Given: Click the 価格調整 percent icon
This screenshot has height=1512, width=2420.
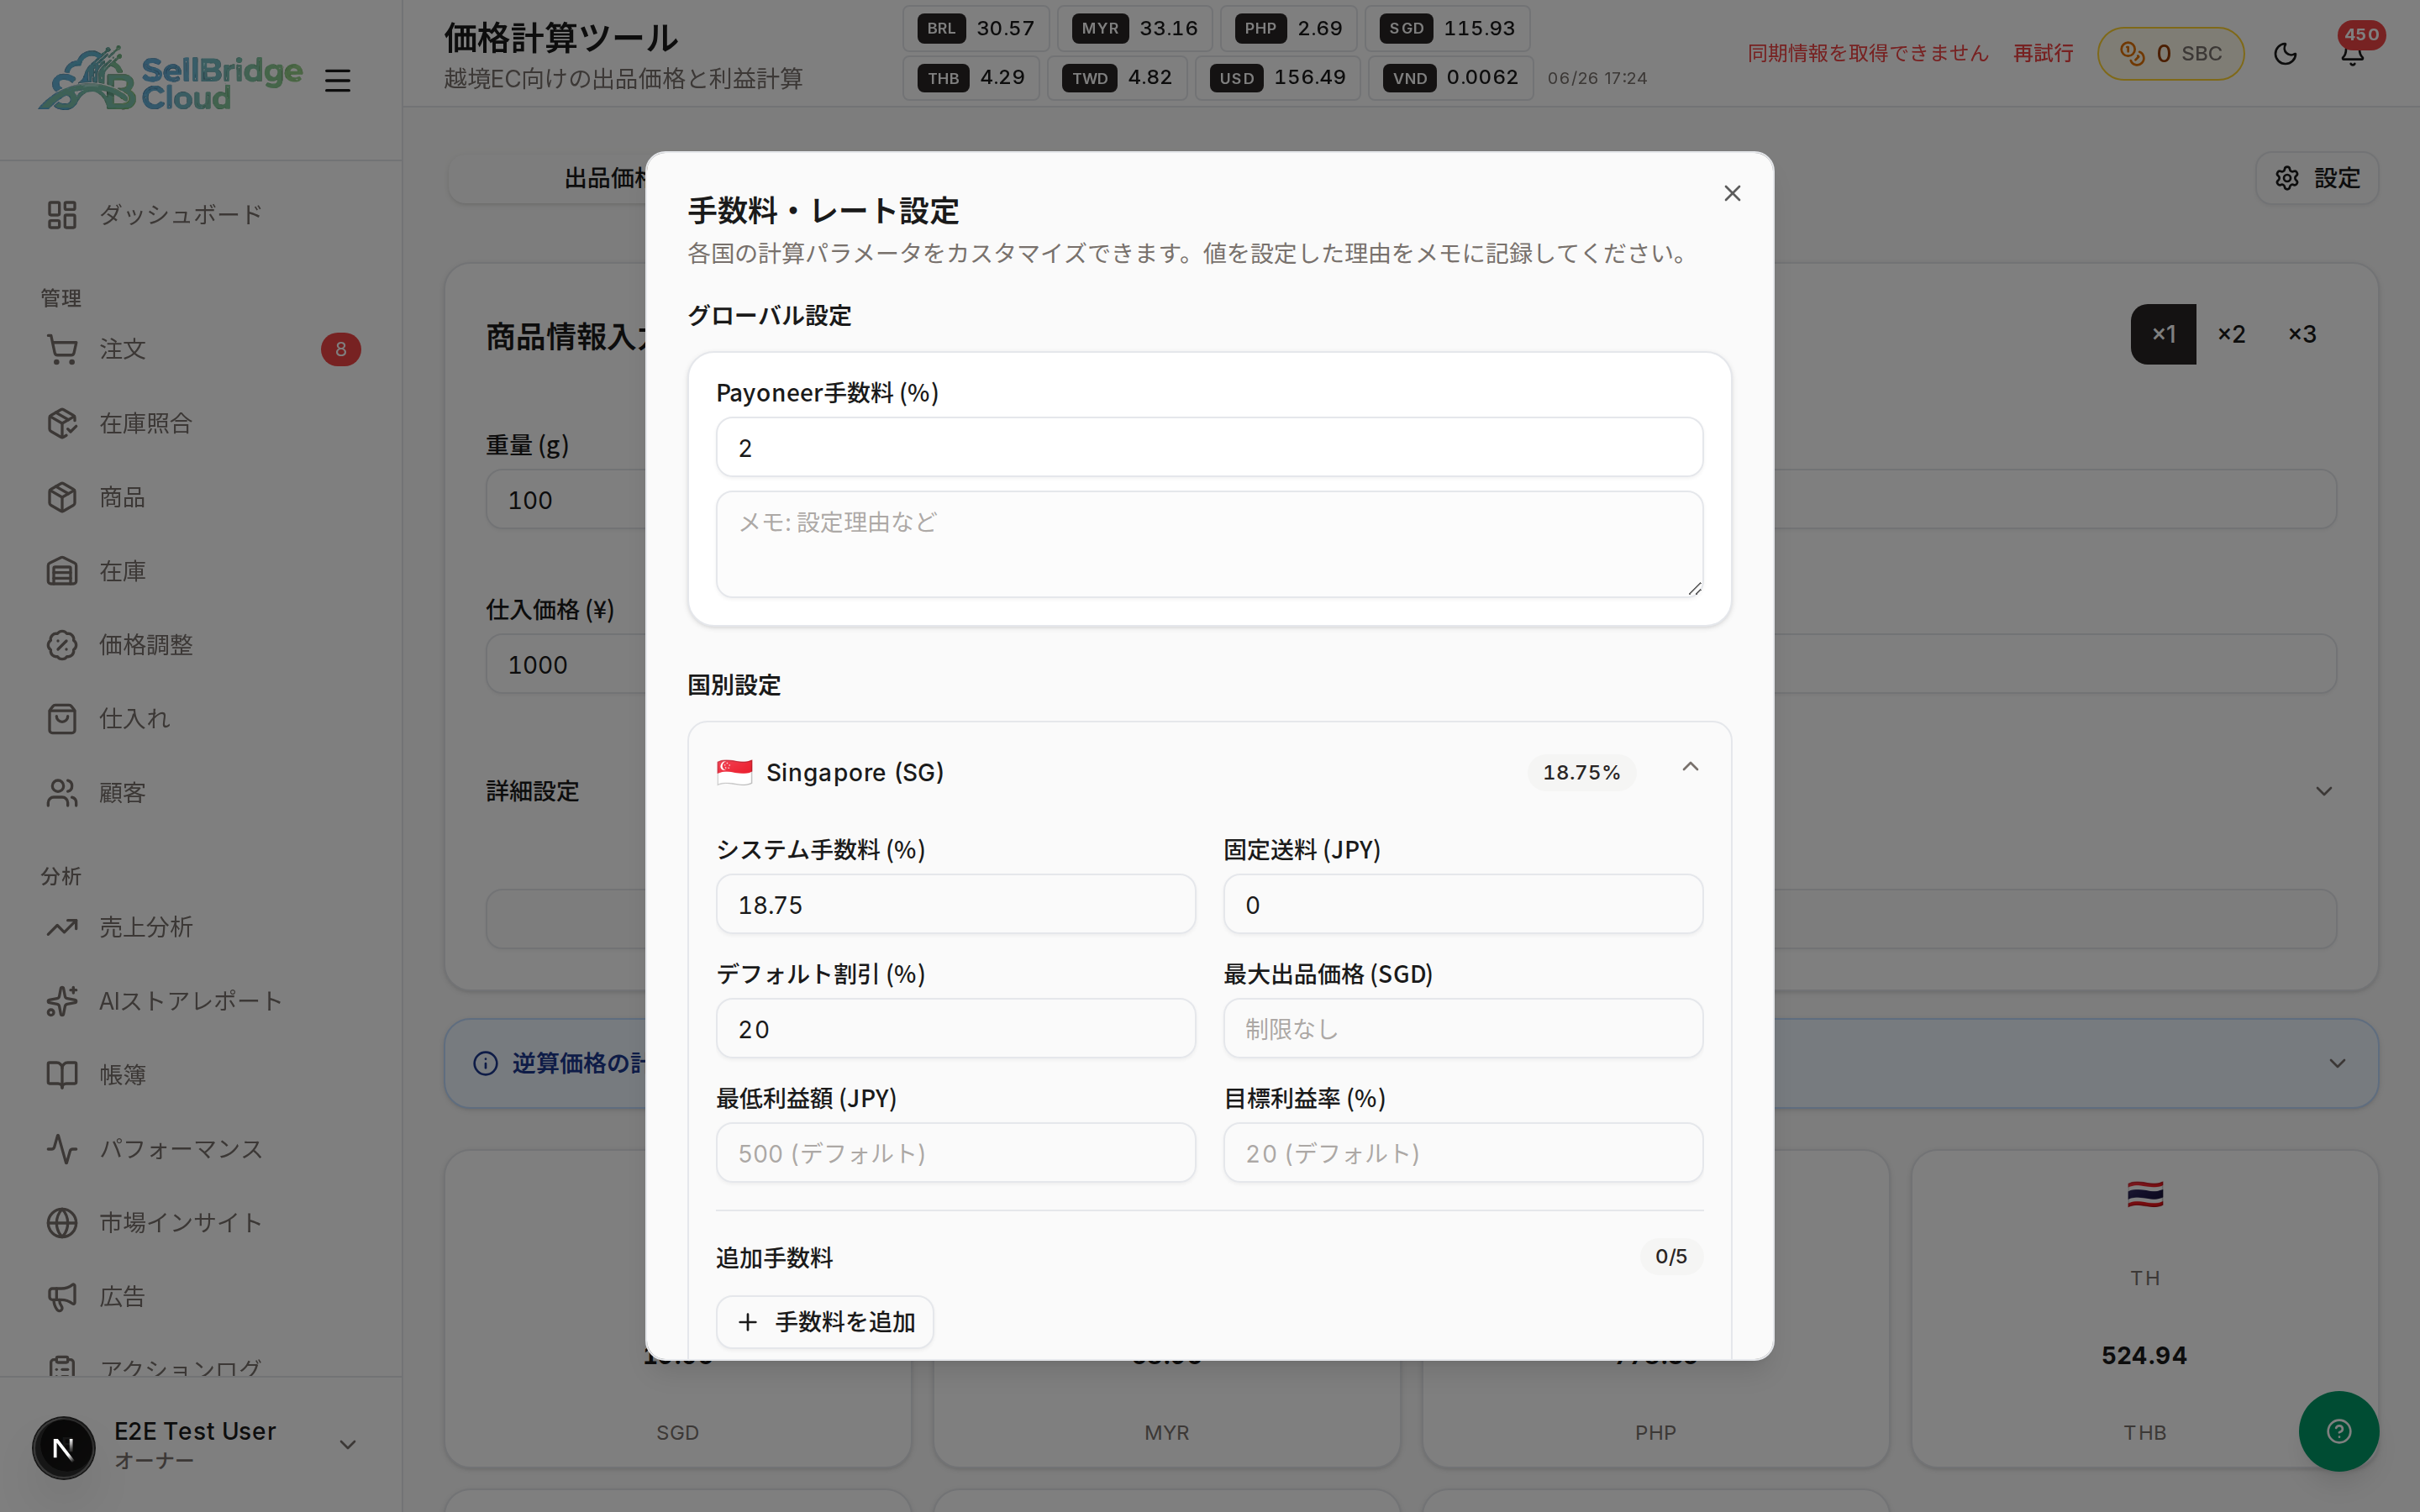Looking at the screenshot, I should click(62, 645).
